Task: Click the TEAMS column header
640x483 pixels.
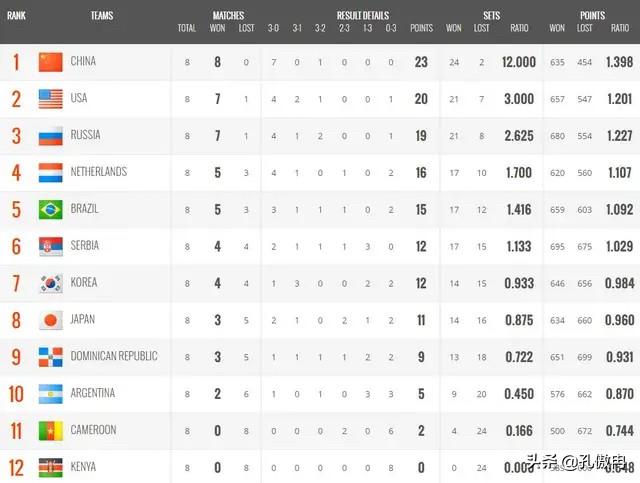Action: pyautogui.click(x=102, y=16)
